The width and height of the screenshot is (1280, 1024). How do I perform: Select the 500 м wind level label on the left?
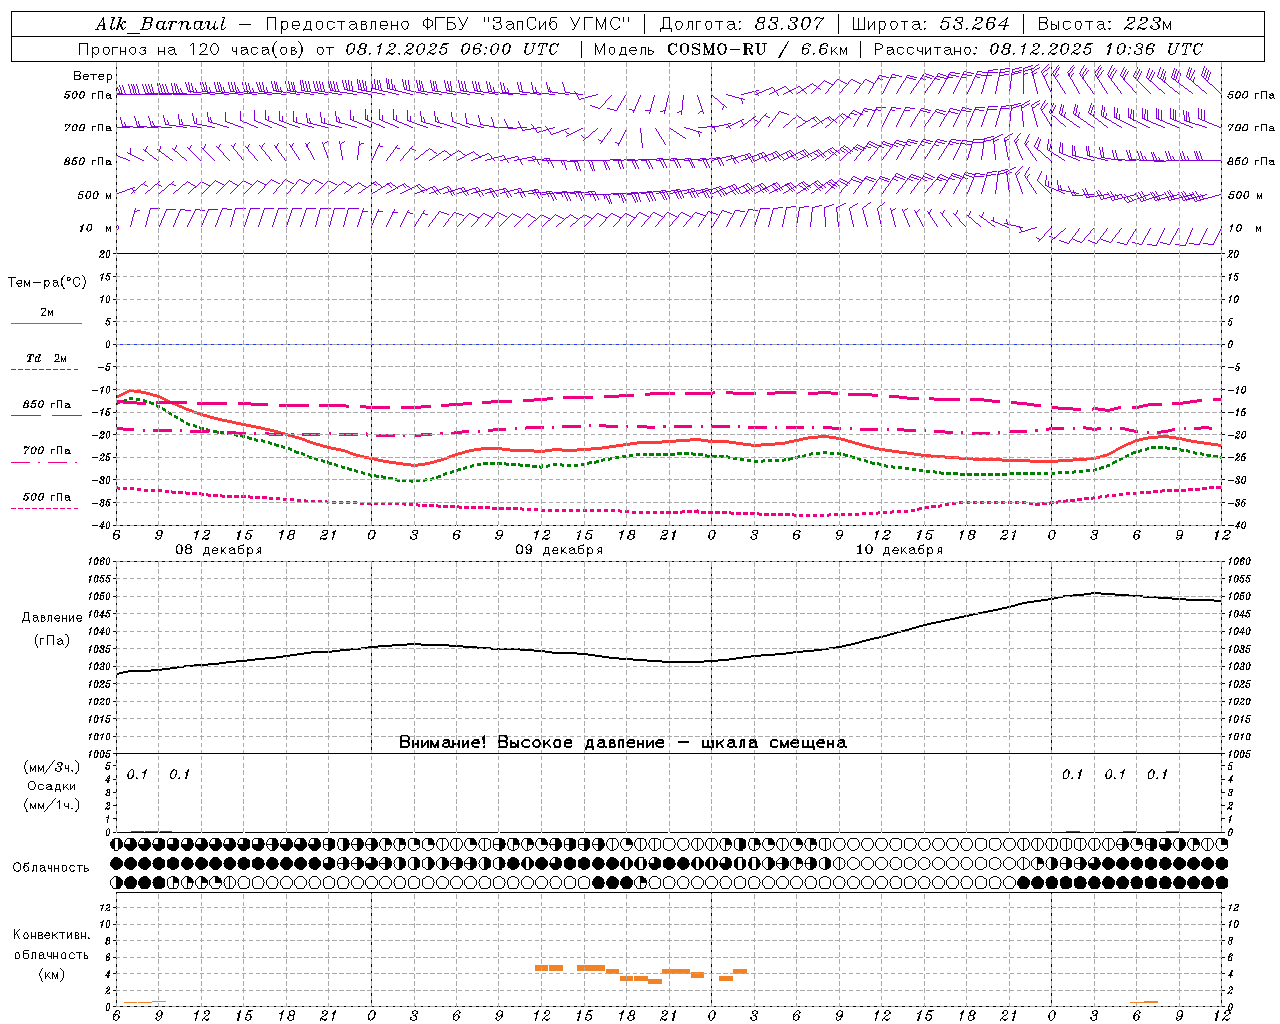[96, 195]
